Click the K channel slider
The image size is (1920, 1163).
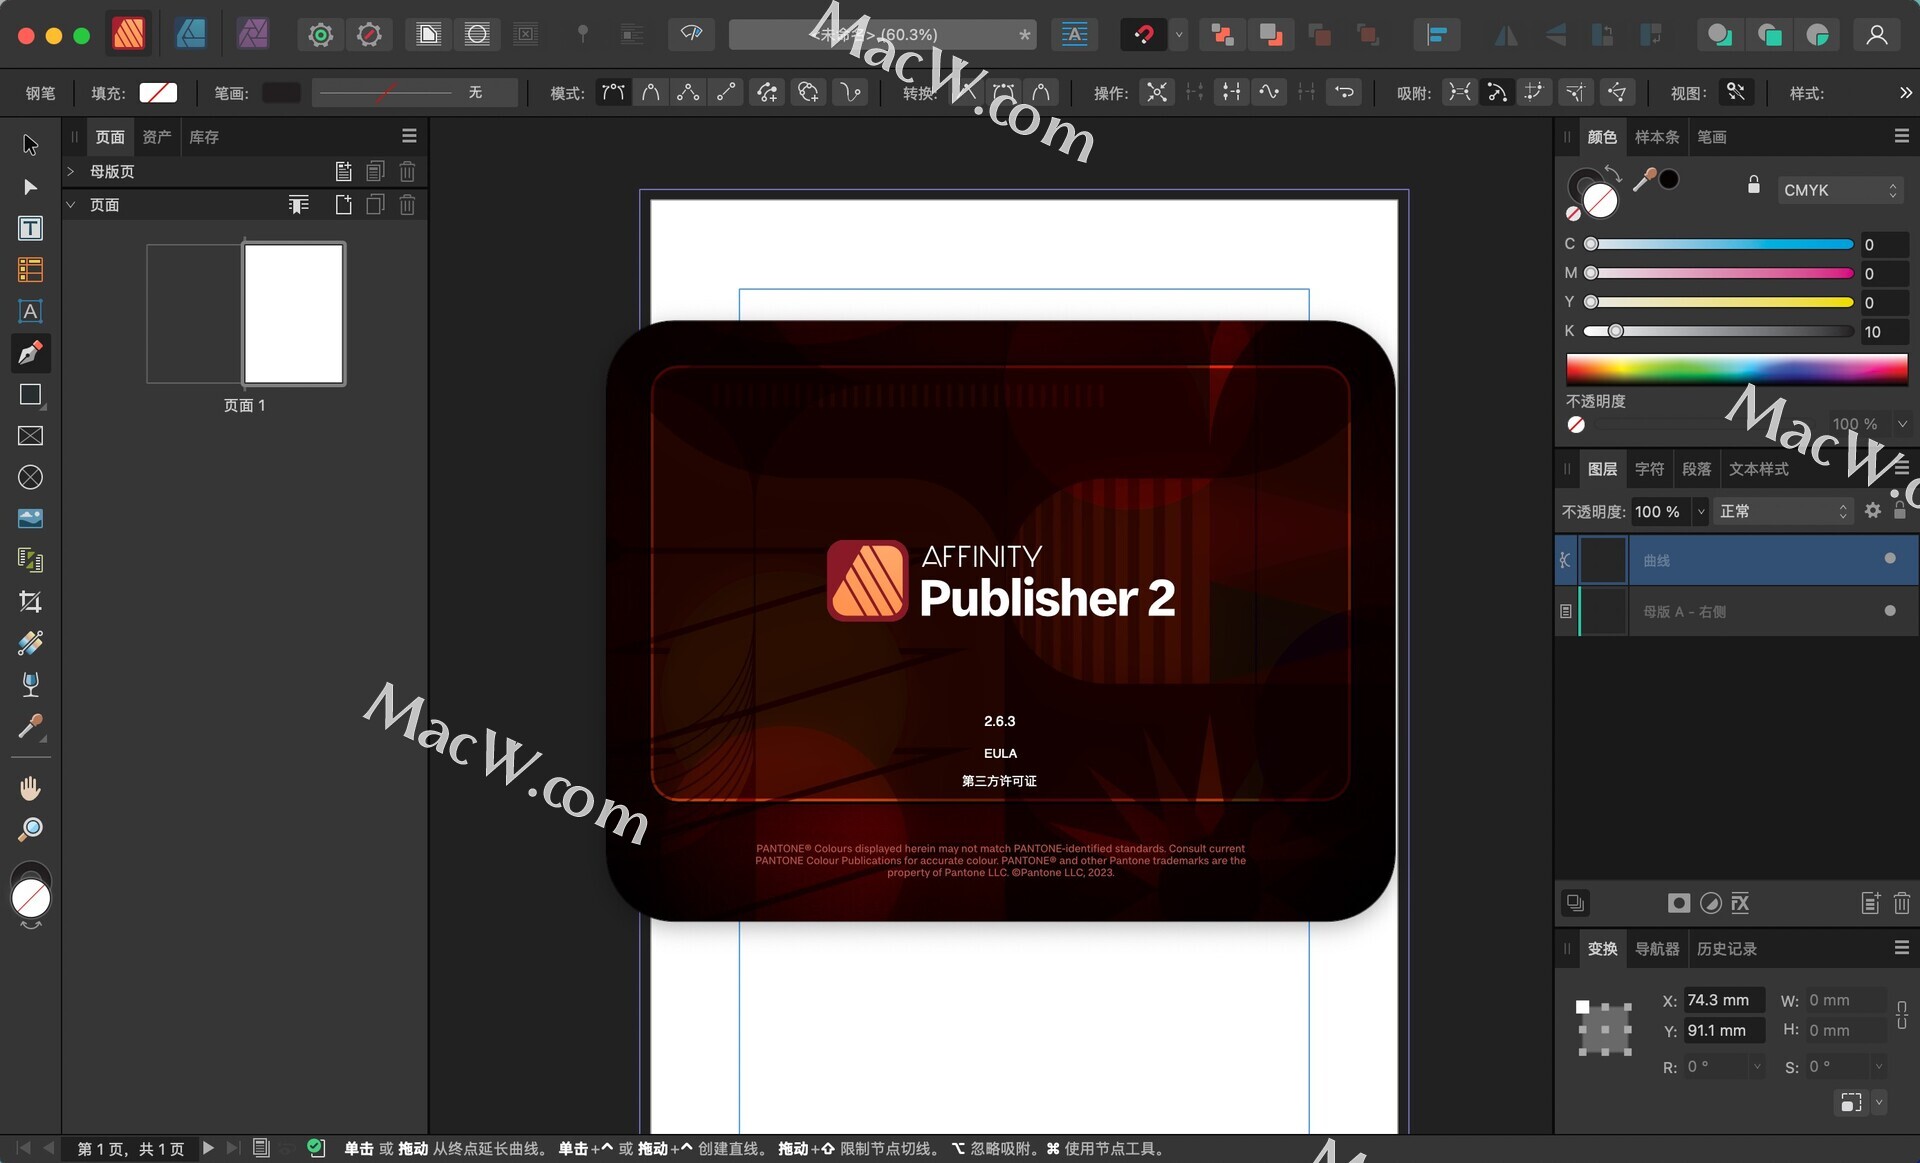[1718, 331]
